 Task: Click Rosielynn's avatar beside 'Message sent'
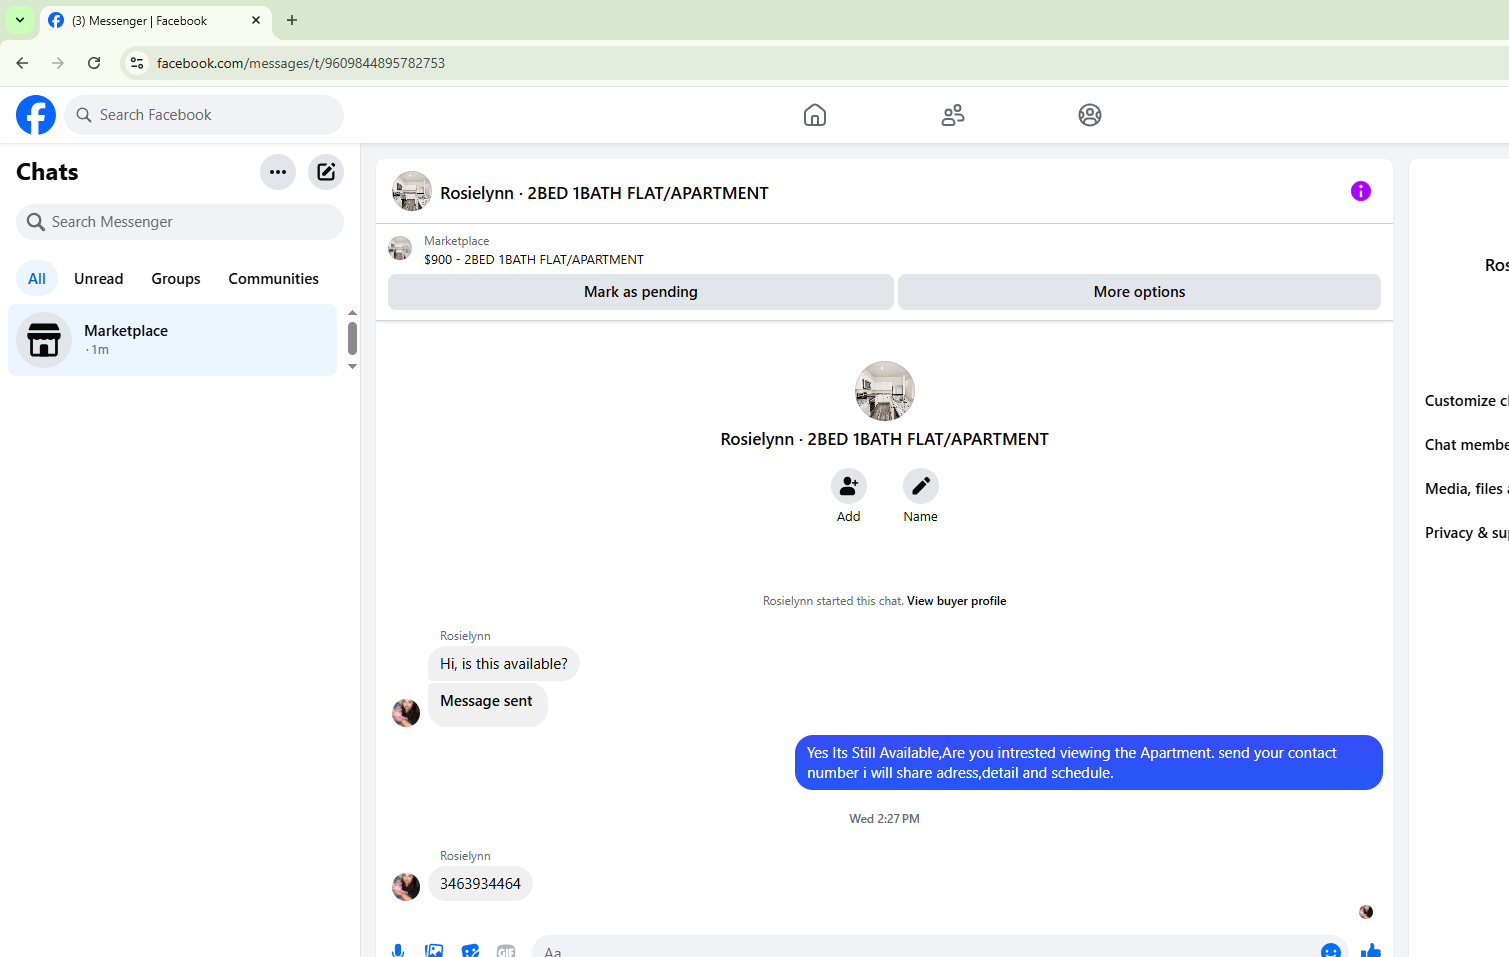406,712
